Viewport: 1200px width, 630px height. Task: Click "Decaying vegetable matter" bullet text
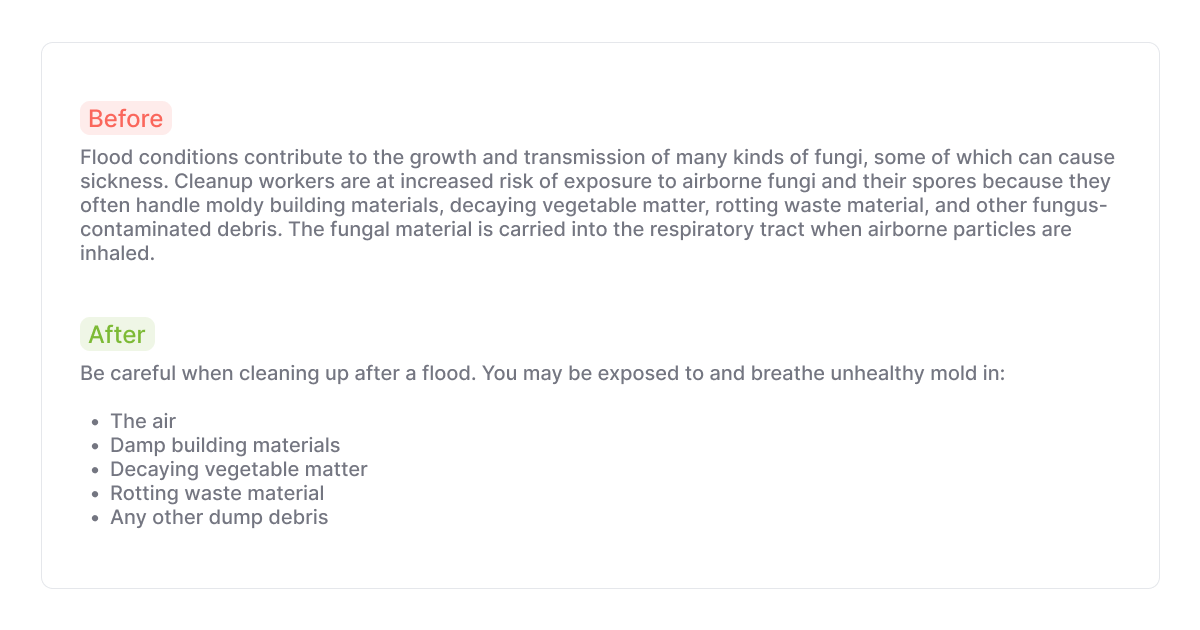[239, 469]
